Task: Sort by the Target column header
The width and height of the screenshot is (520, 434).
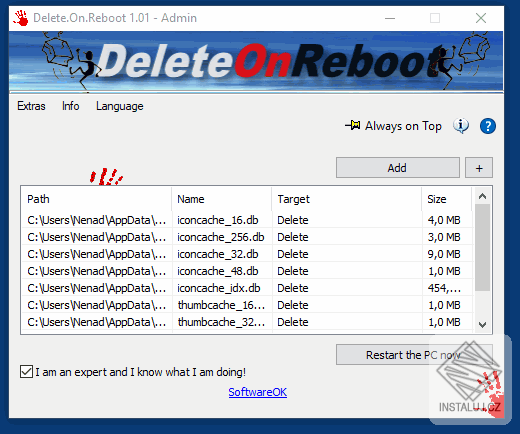Action: point(347,199)
